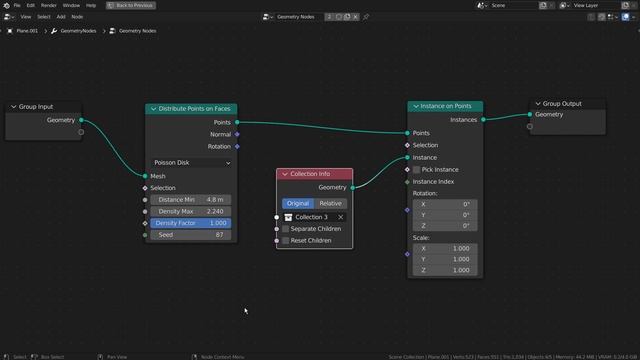The width and height of the screenshot is (640, 360).
Task: Click the Selection socket on Instance on Points
Action: 407,145
